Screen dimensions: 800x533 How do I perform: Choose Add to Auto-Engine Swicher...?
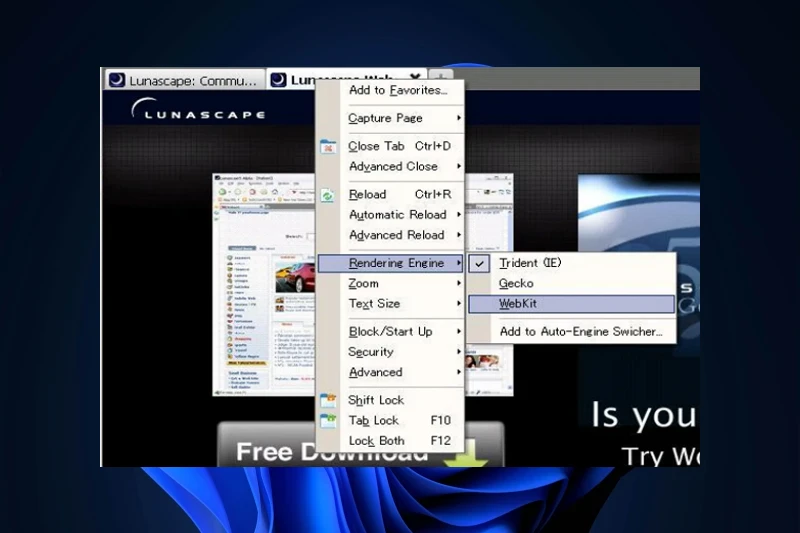(x=572, y=332)
